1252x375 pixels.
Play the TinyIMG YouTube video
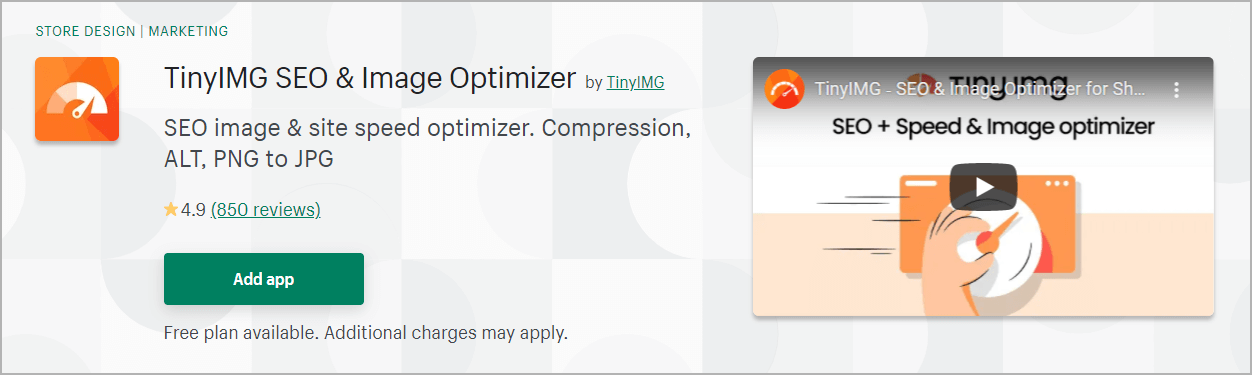[983, 187]
